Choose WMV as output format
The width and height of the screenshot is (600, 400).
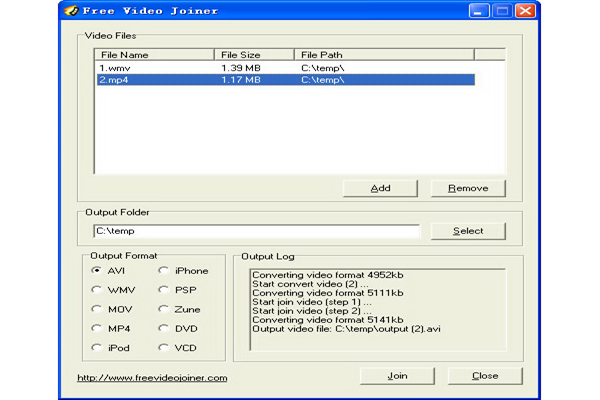coord(97,290)
